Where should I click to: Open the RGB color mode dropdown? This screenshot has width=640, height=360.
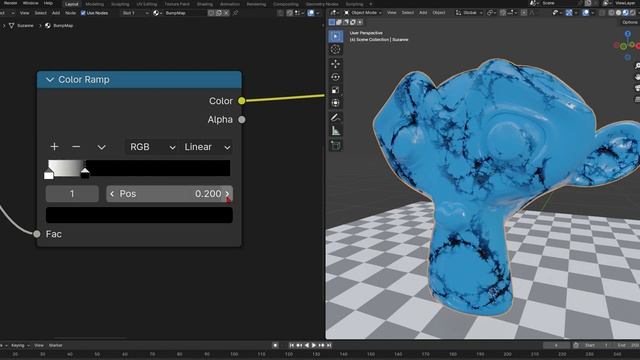pyautogui.click(x=151, y=147)
